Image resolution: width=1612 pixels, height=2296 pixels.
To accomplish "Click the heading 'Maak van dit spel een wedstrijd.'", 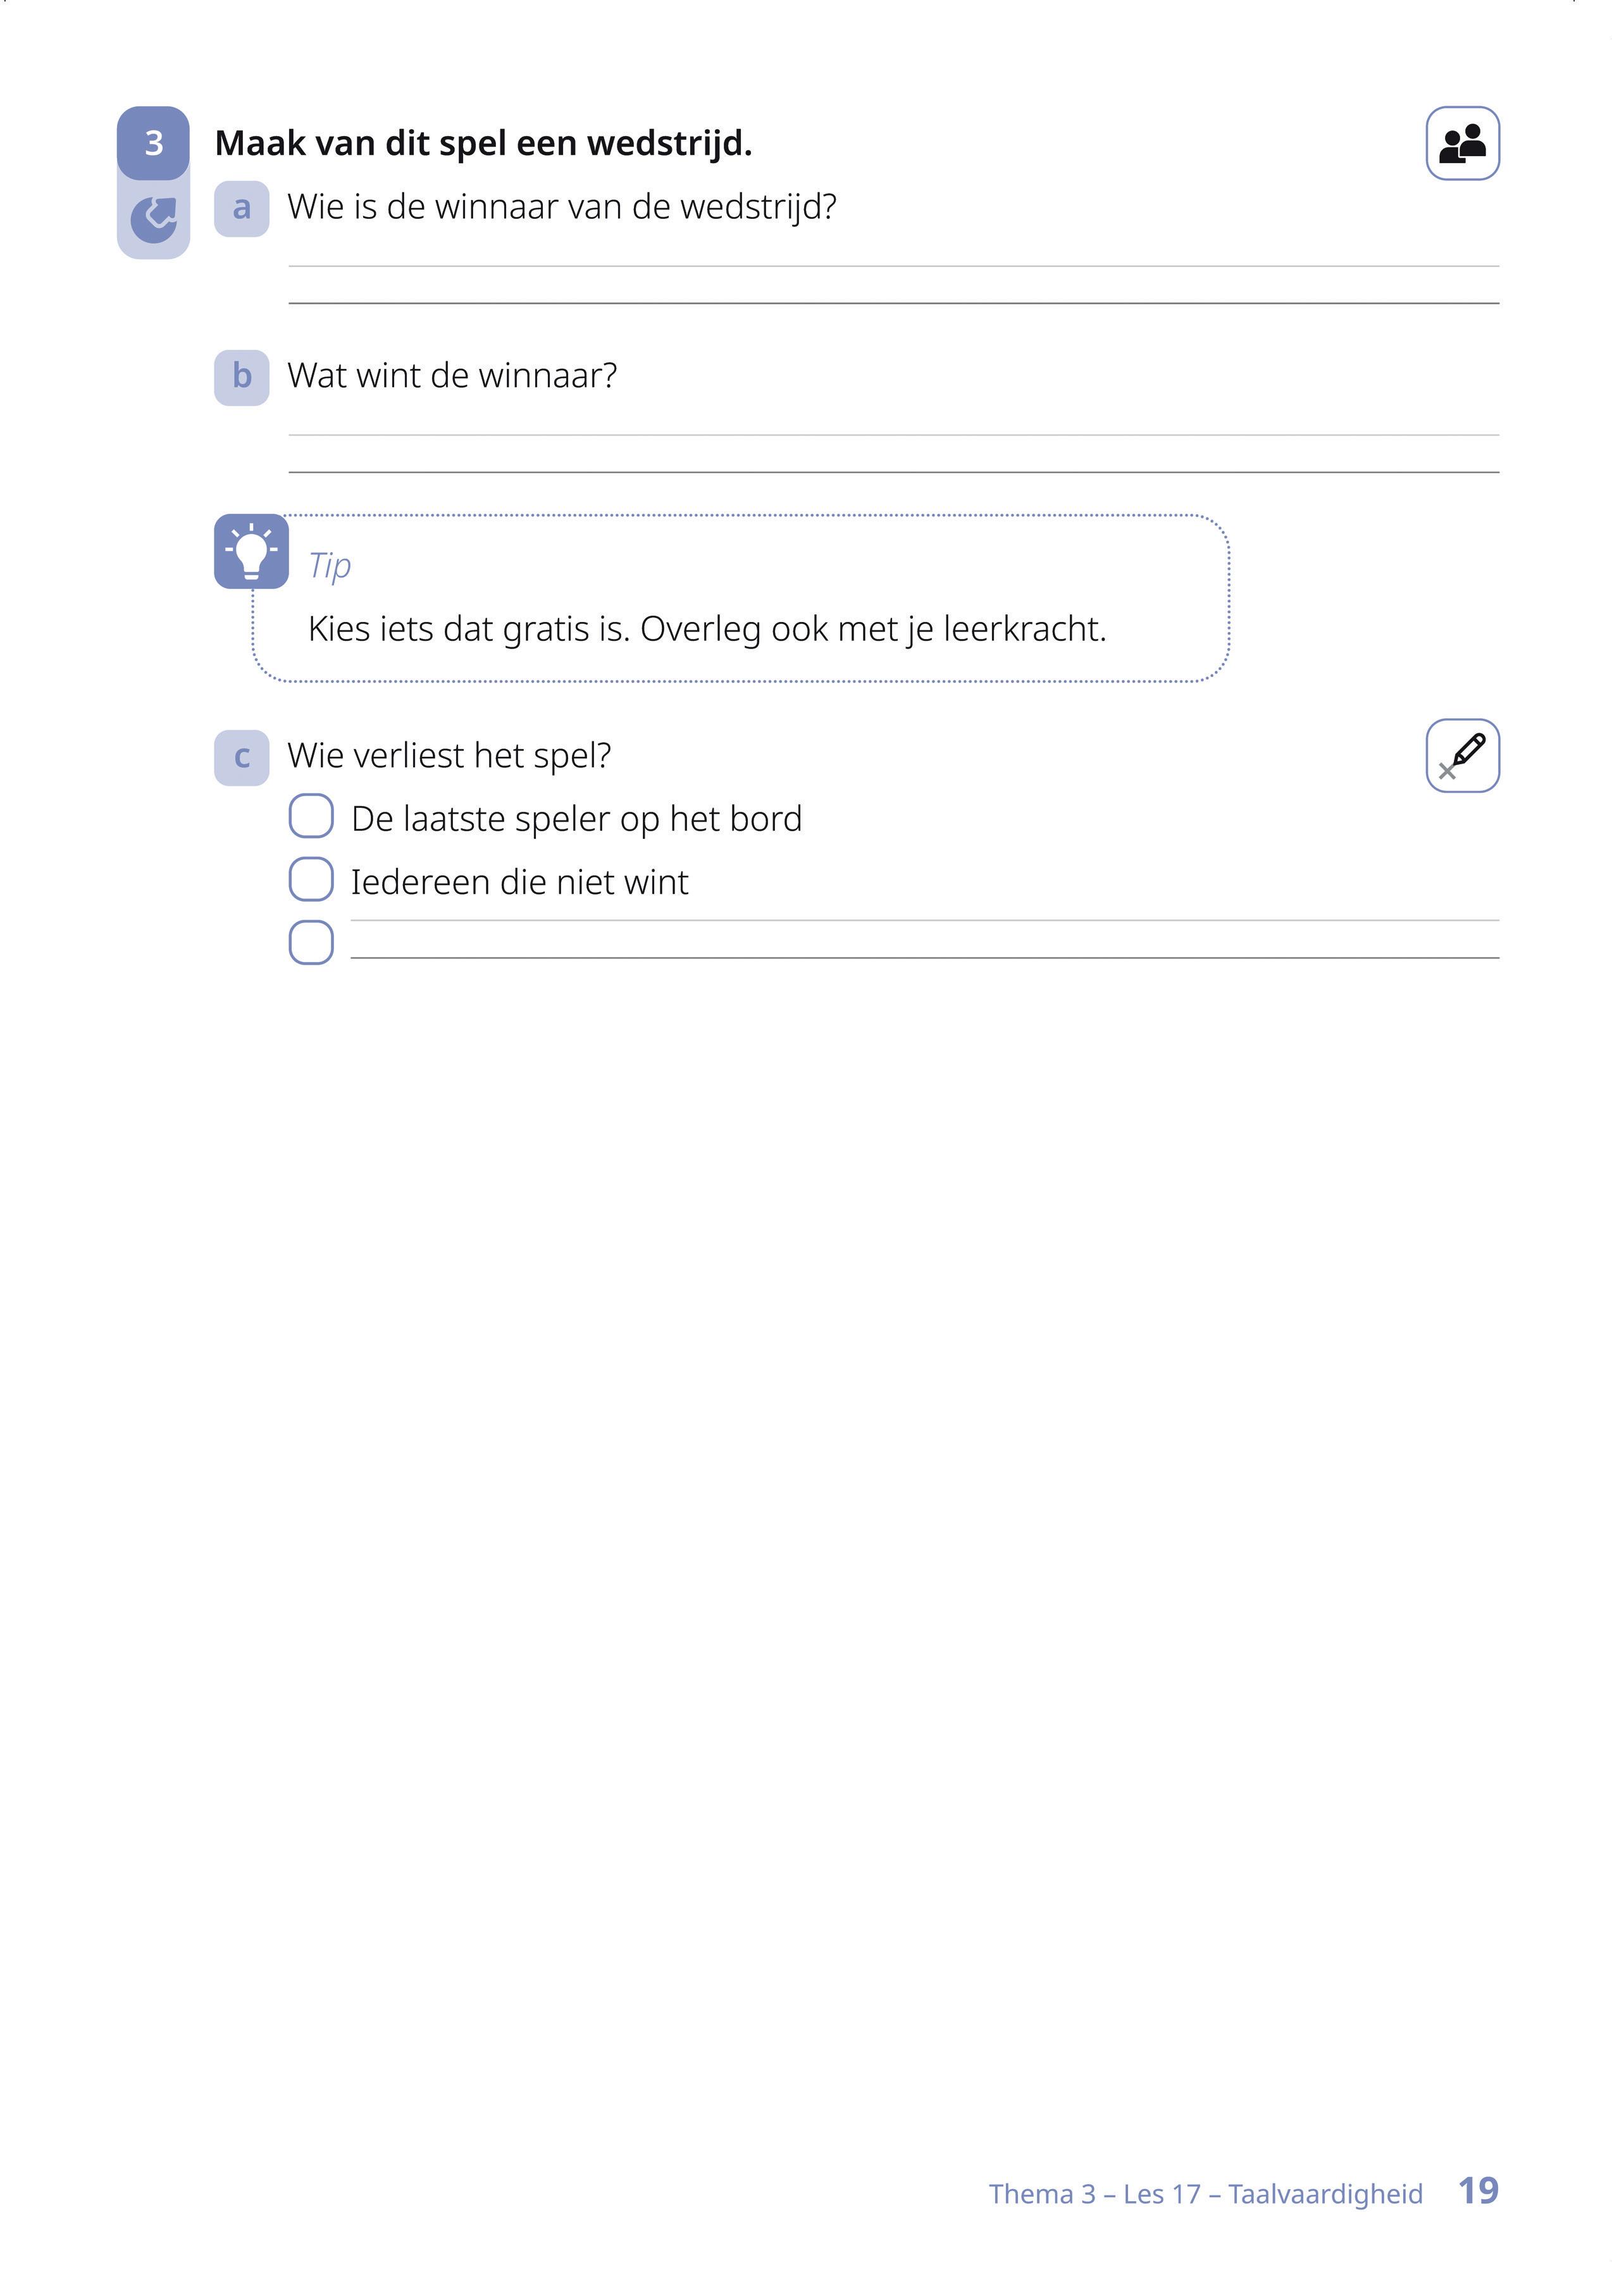I will click(x=483, y=144).
